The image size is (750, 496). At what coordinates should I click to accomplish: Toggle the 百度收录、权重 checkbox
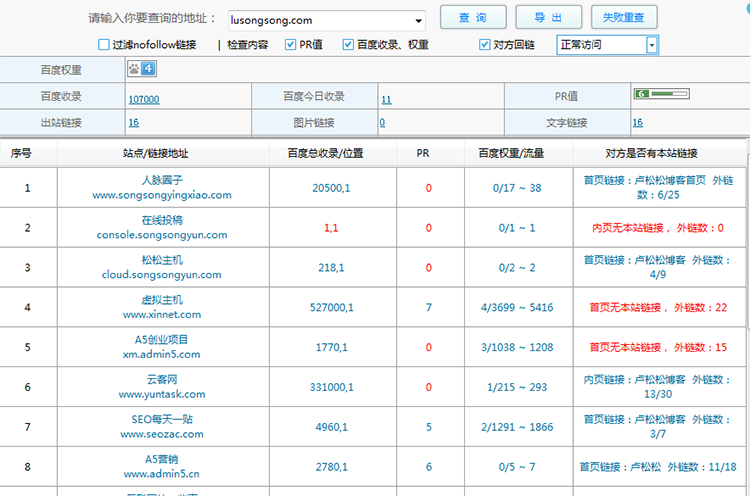click(x=348, y=45)
